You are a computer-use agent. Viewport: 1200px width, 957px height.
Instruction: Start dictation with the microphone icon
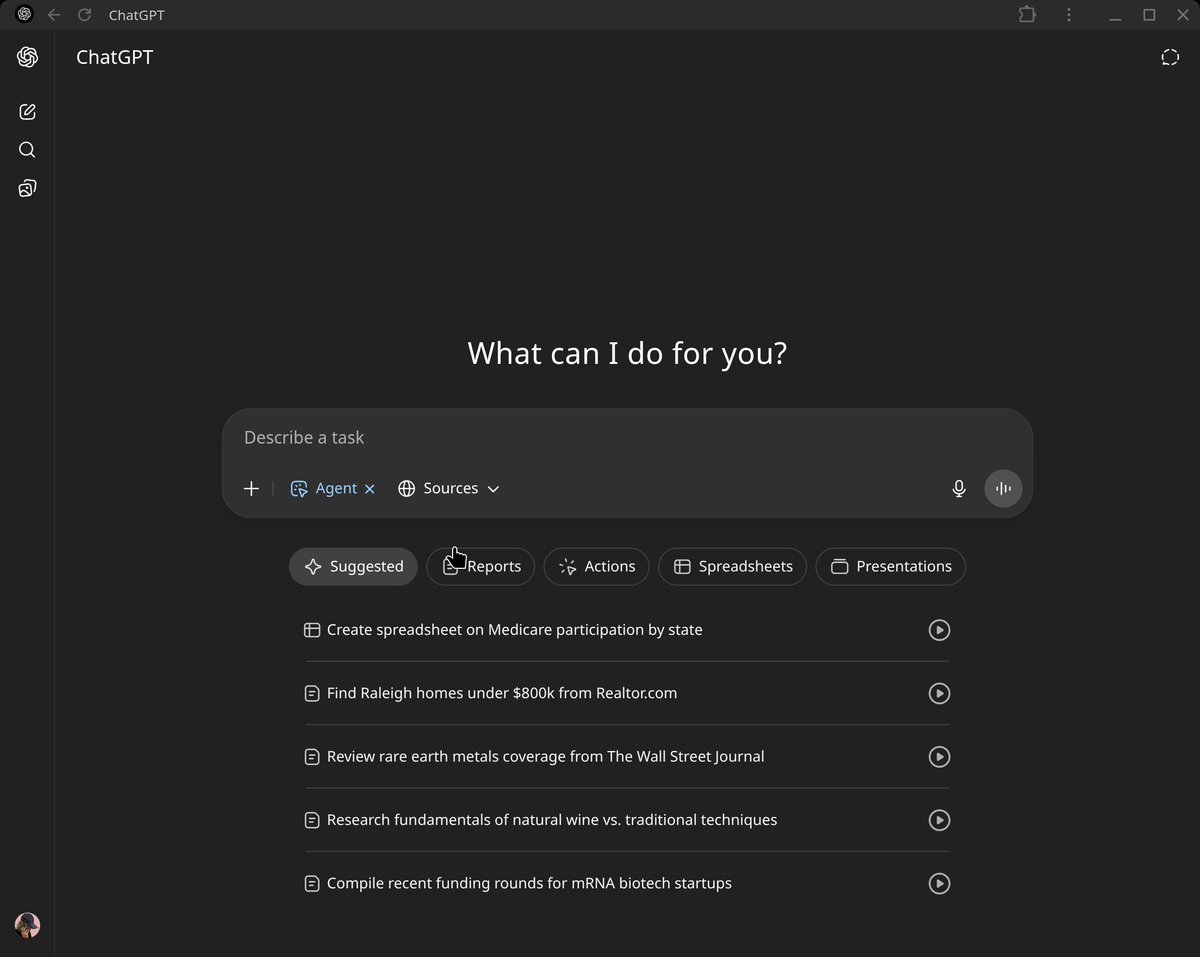(x=959, y=488)
